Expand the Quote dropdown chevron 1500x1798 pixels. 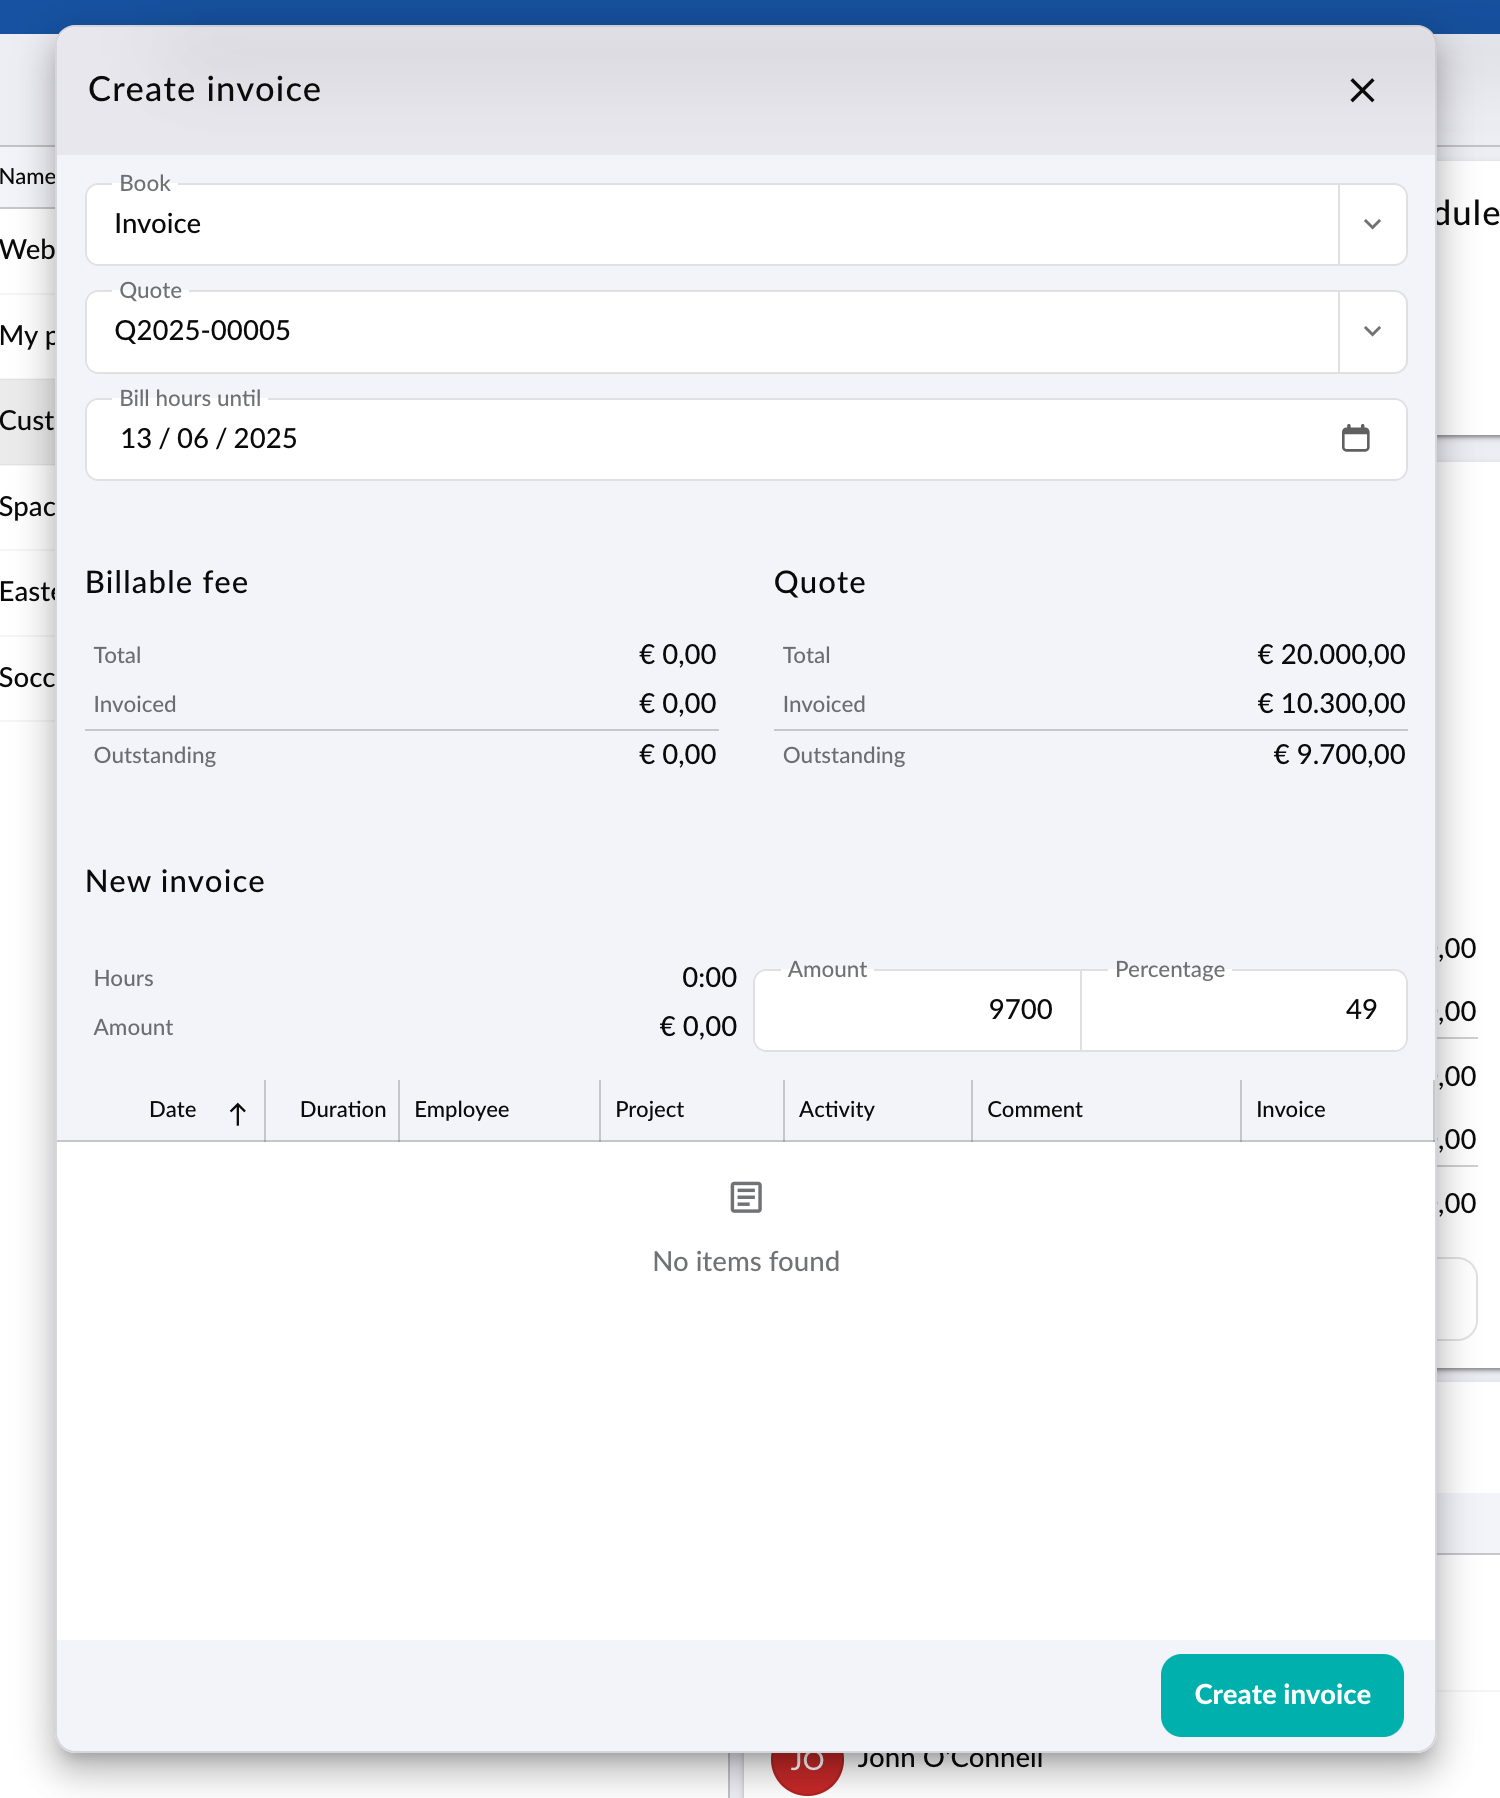tap(1372, 331)
